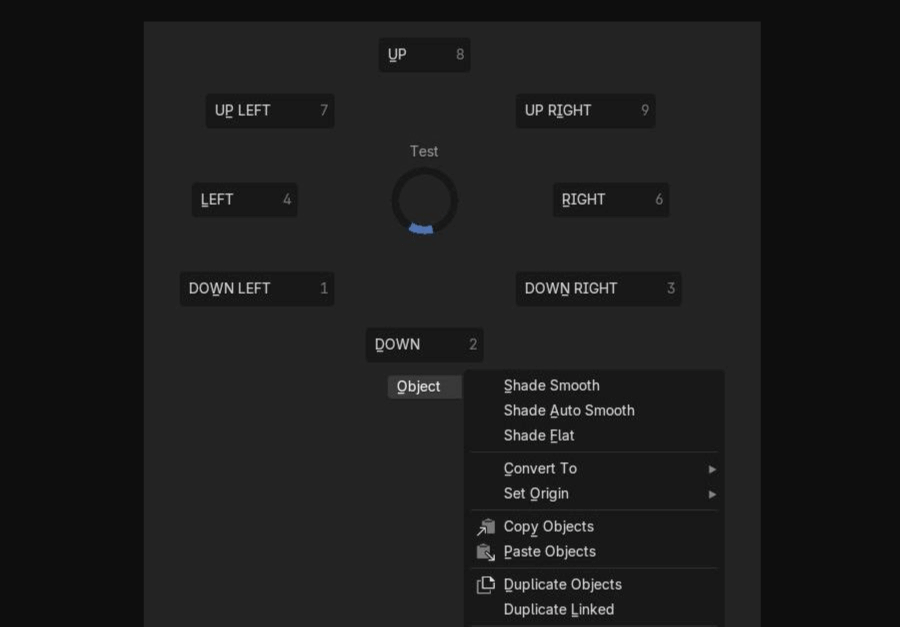Click the RIGHT pie button

click(611, 199)
